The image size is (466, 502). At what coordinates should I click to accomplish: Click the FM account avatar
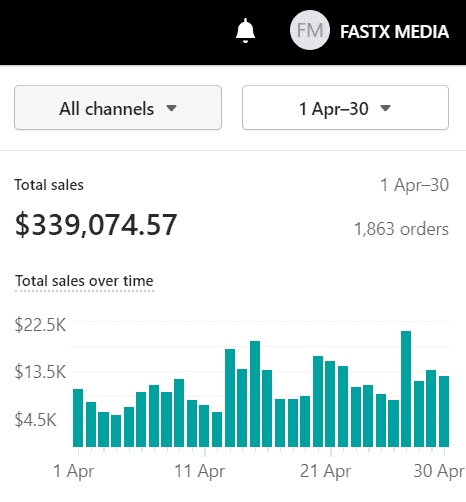pos(310,30)
